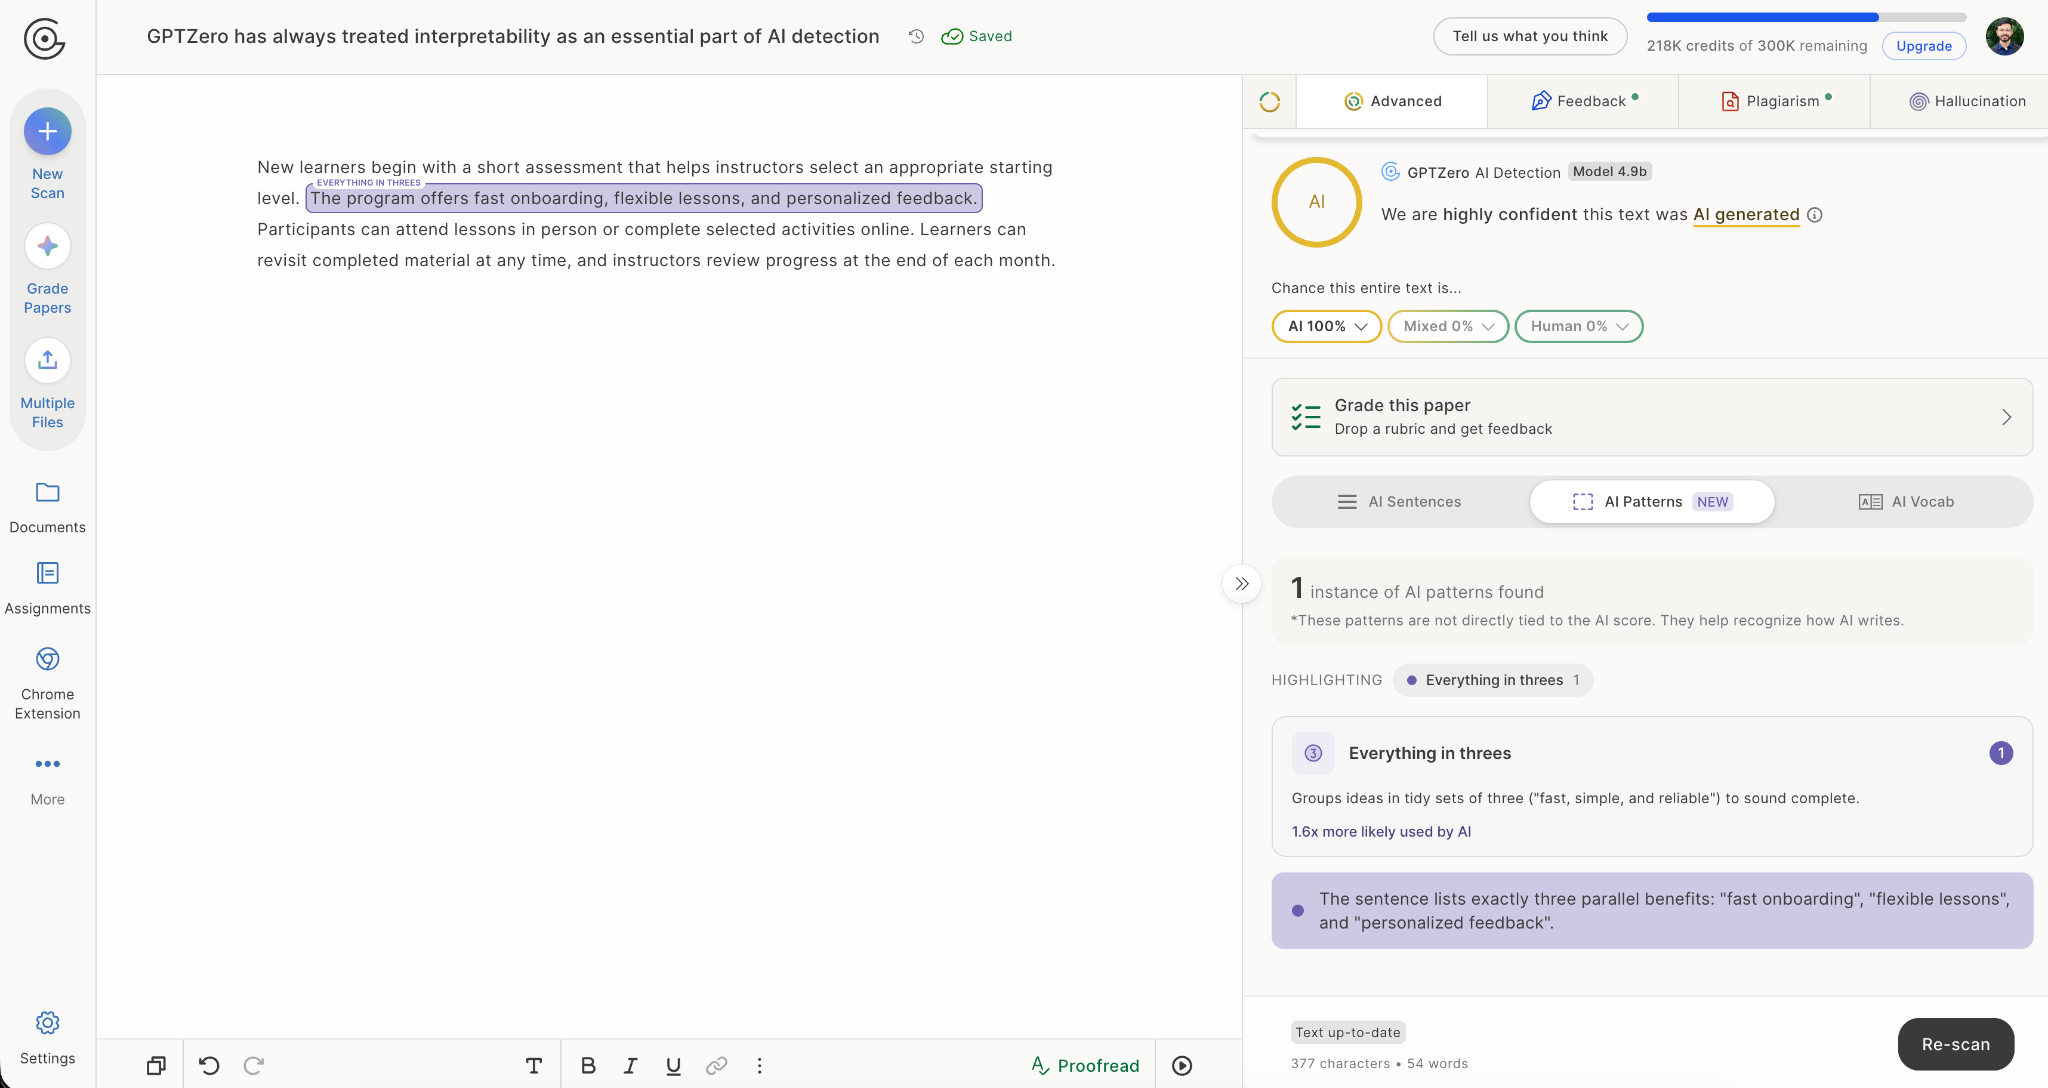Click the scan status circle icon

1270,101
